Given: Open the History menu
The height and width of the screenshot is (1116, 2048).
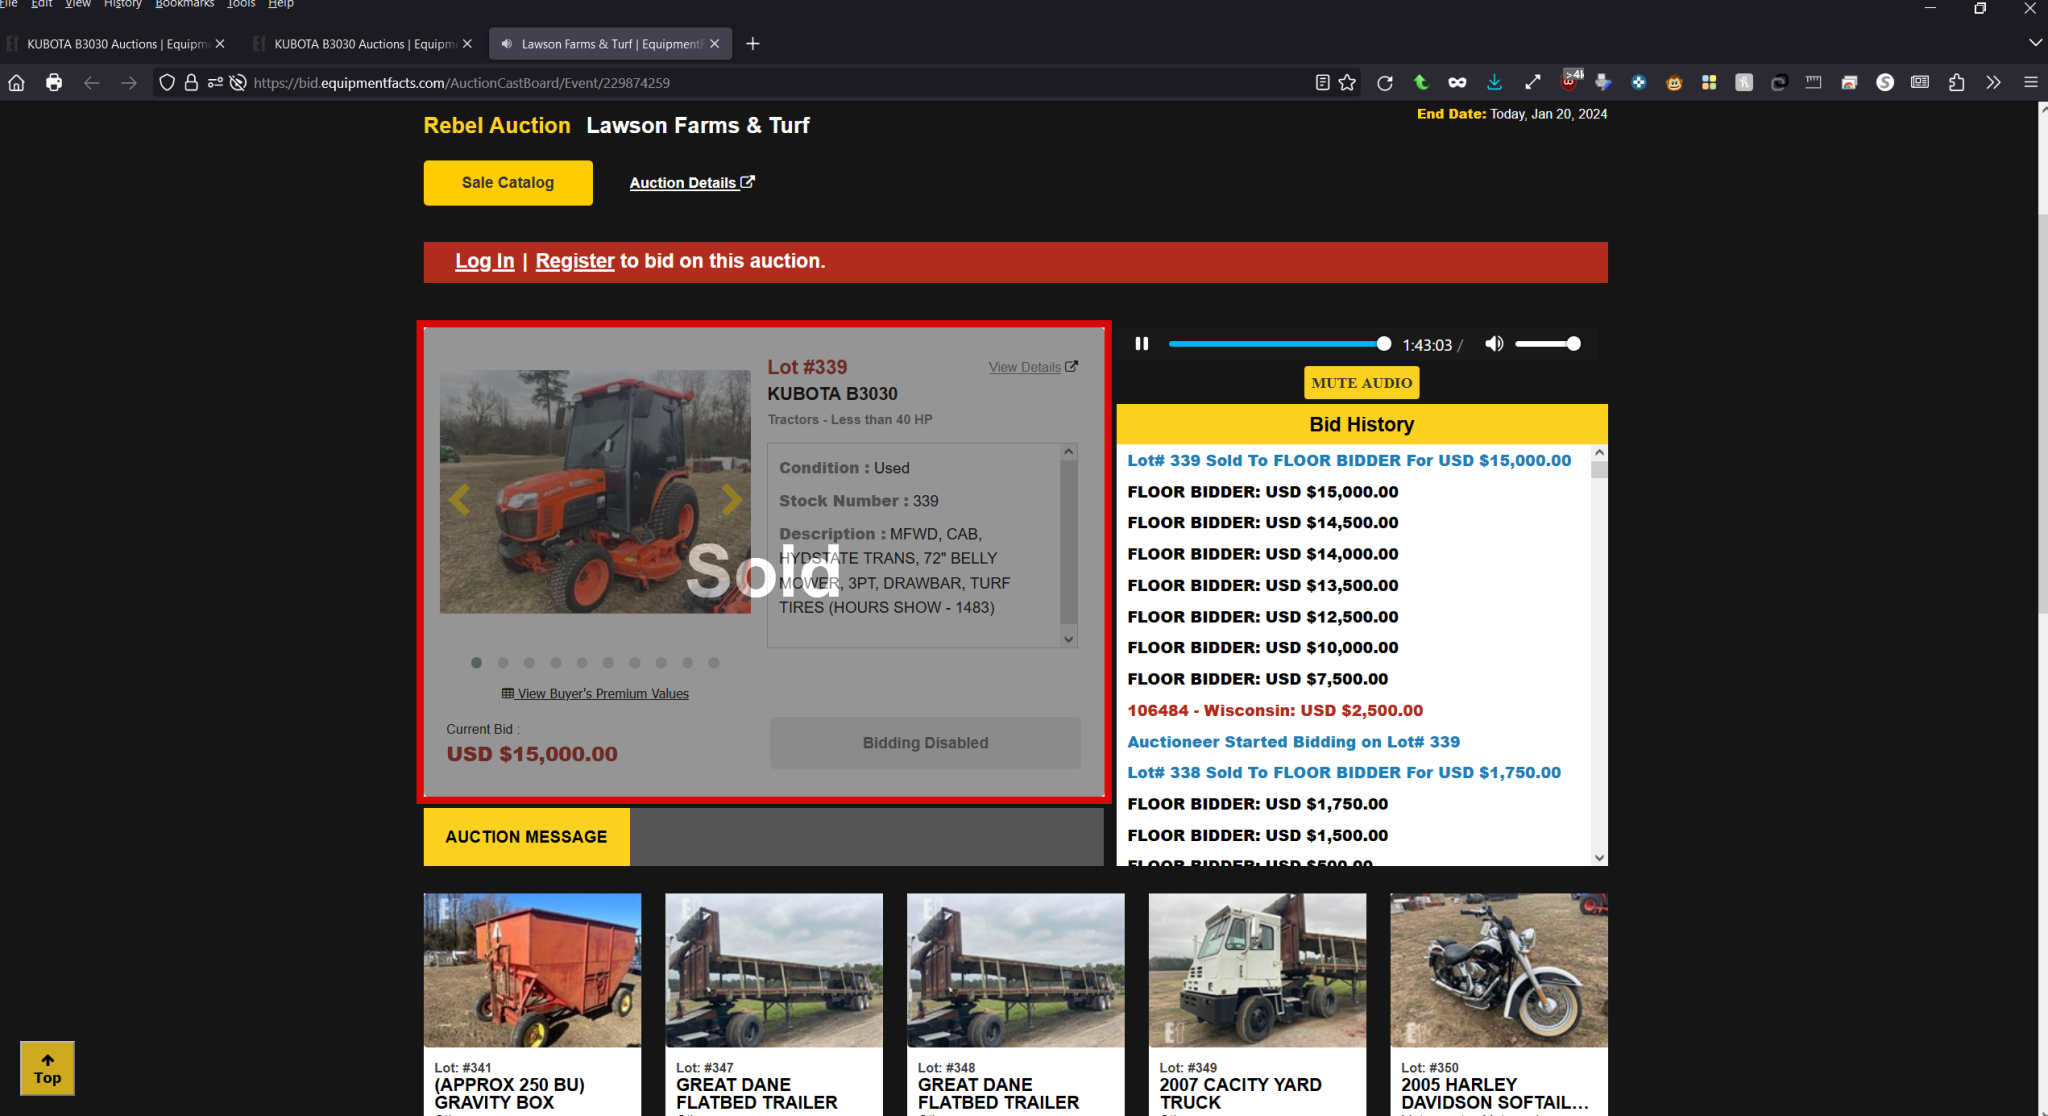Looking at the screenshot, I should pos(123,4).
